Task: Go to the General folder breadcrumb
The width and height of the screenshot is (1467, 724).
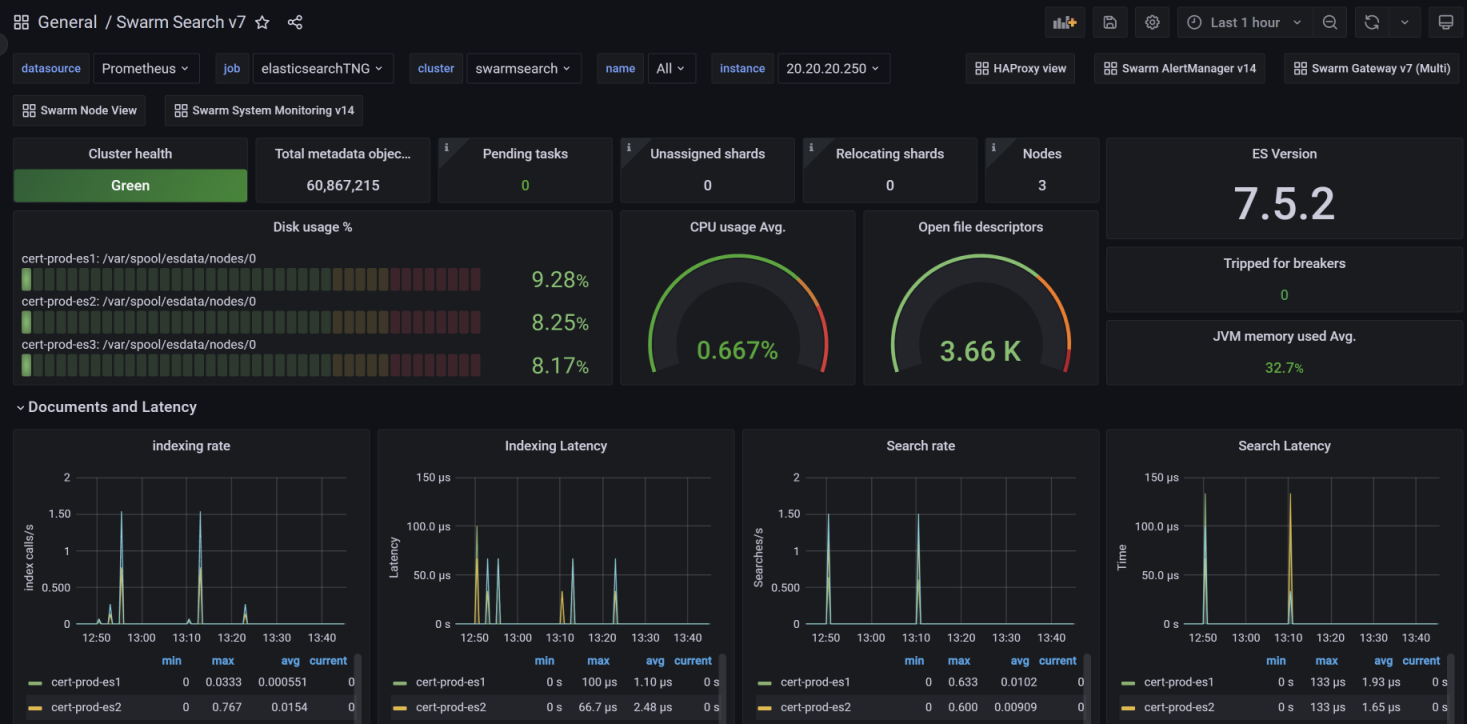Action: (x=68, y=22)
